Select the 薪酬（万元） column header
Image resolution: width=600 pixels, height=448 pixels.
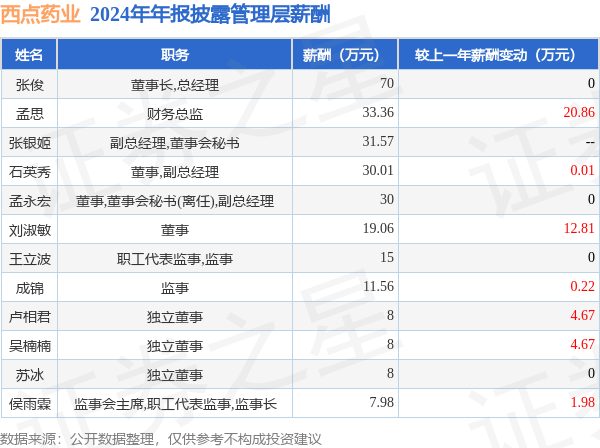pos(345,55)
